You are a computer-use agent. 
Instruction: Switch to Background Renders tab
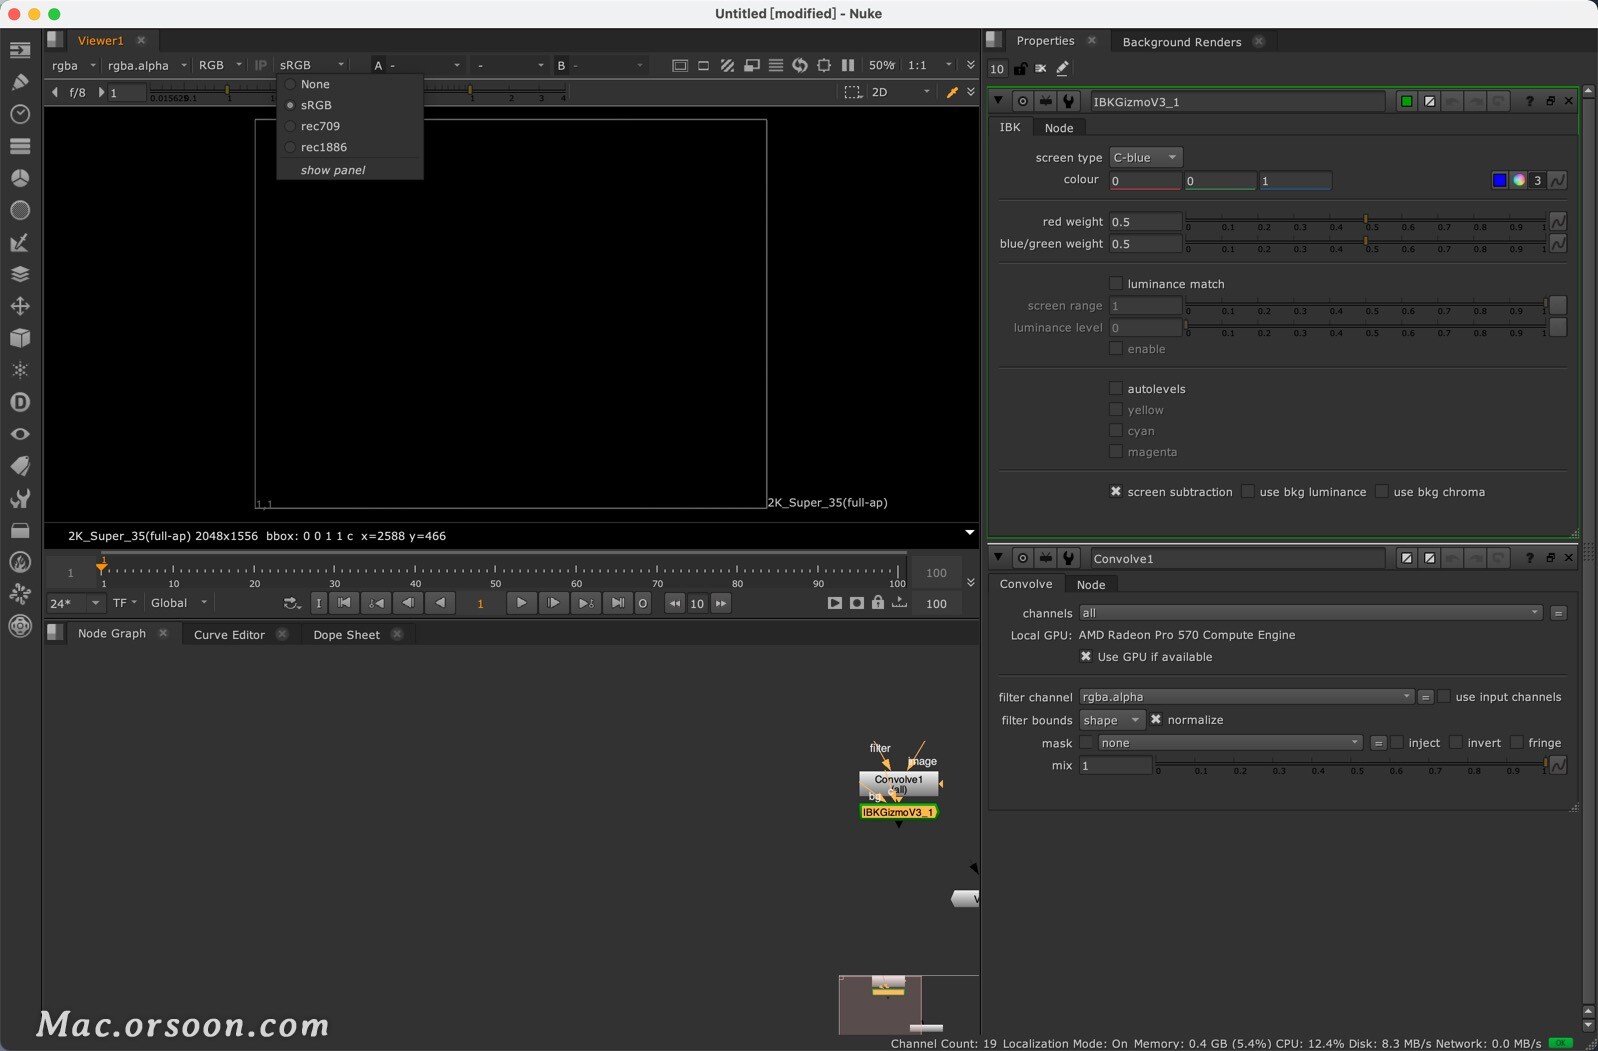(x=1182, y=42)
